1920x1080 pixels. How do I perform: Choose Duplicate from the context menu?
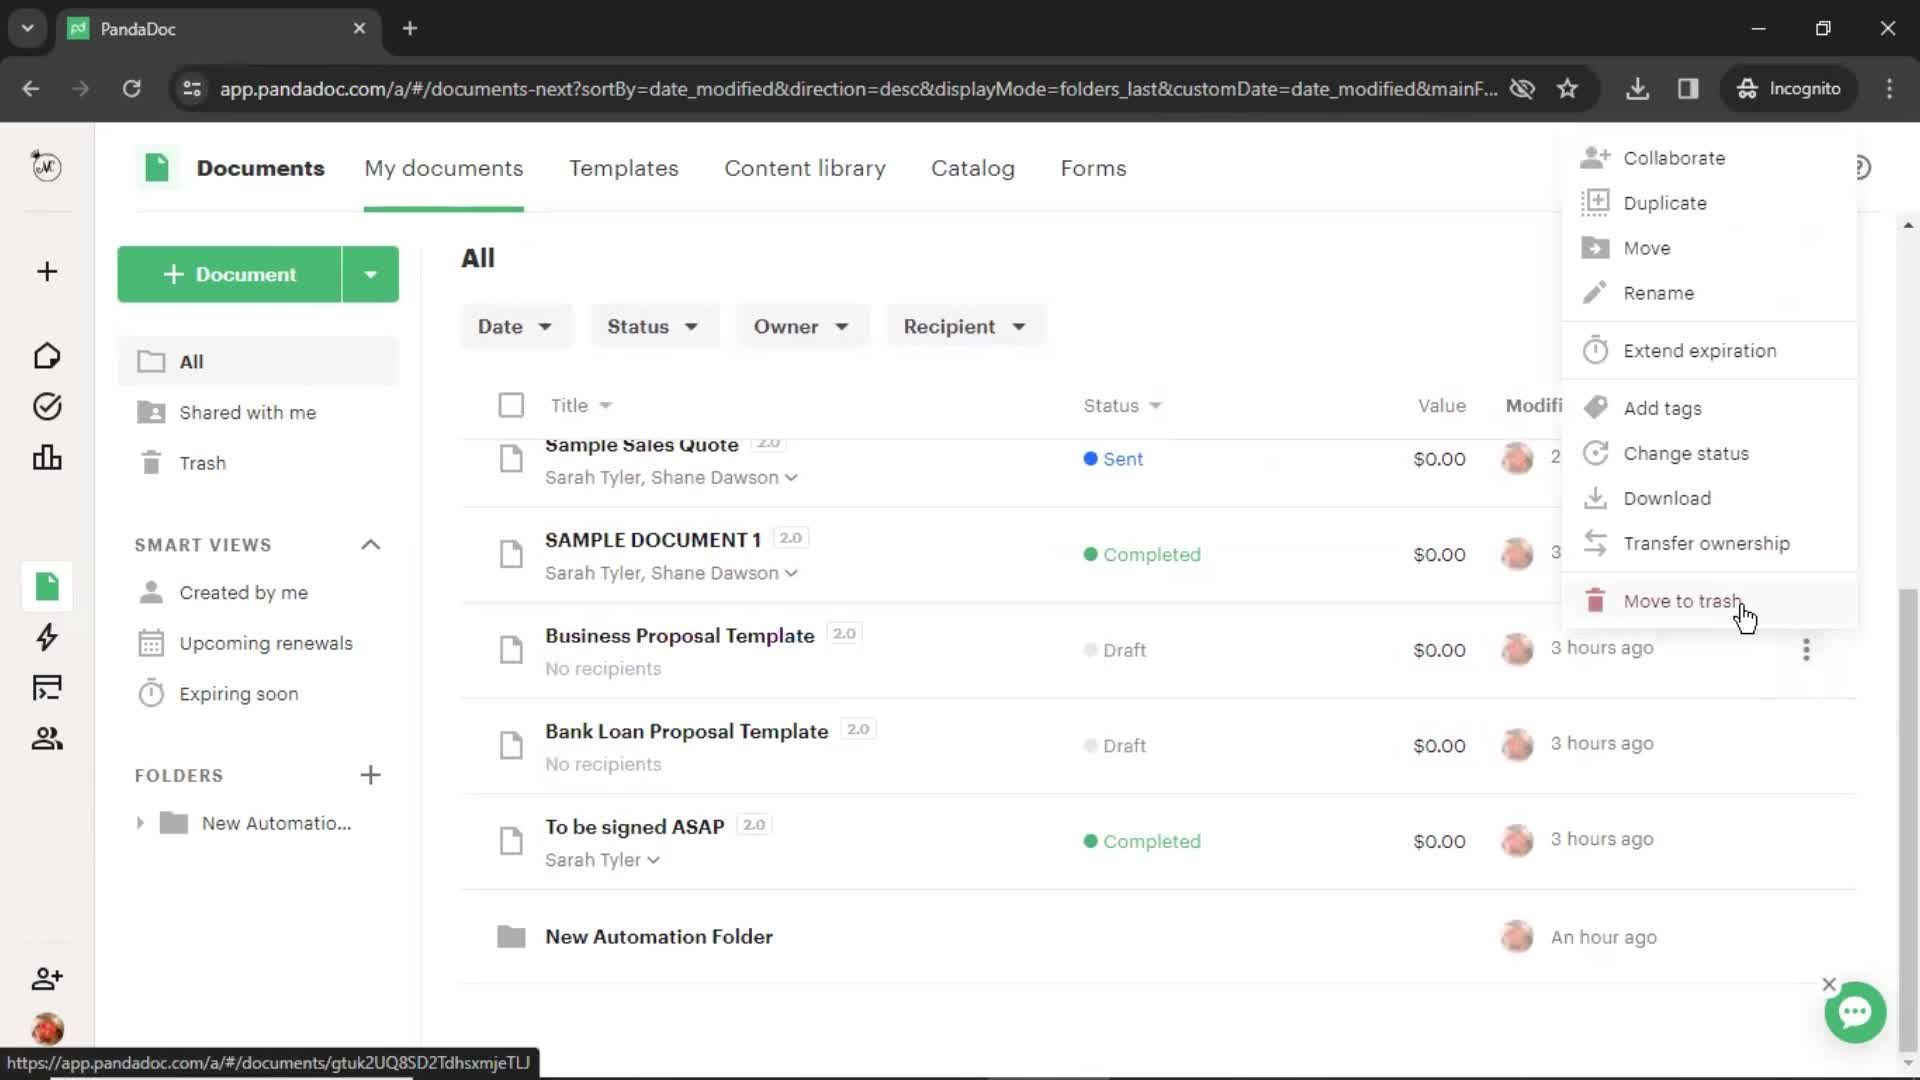(x=1709, y=203)
